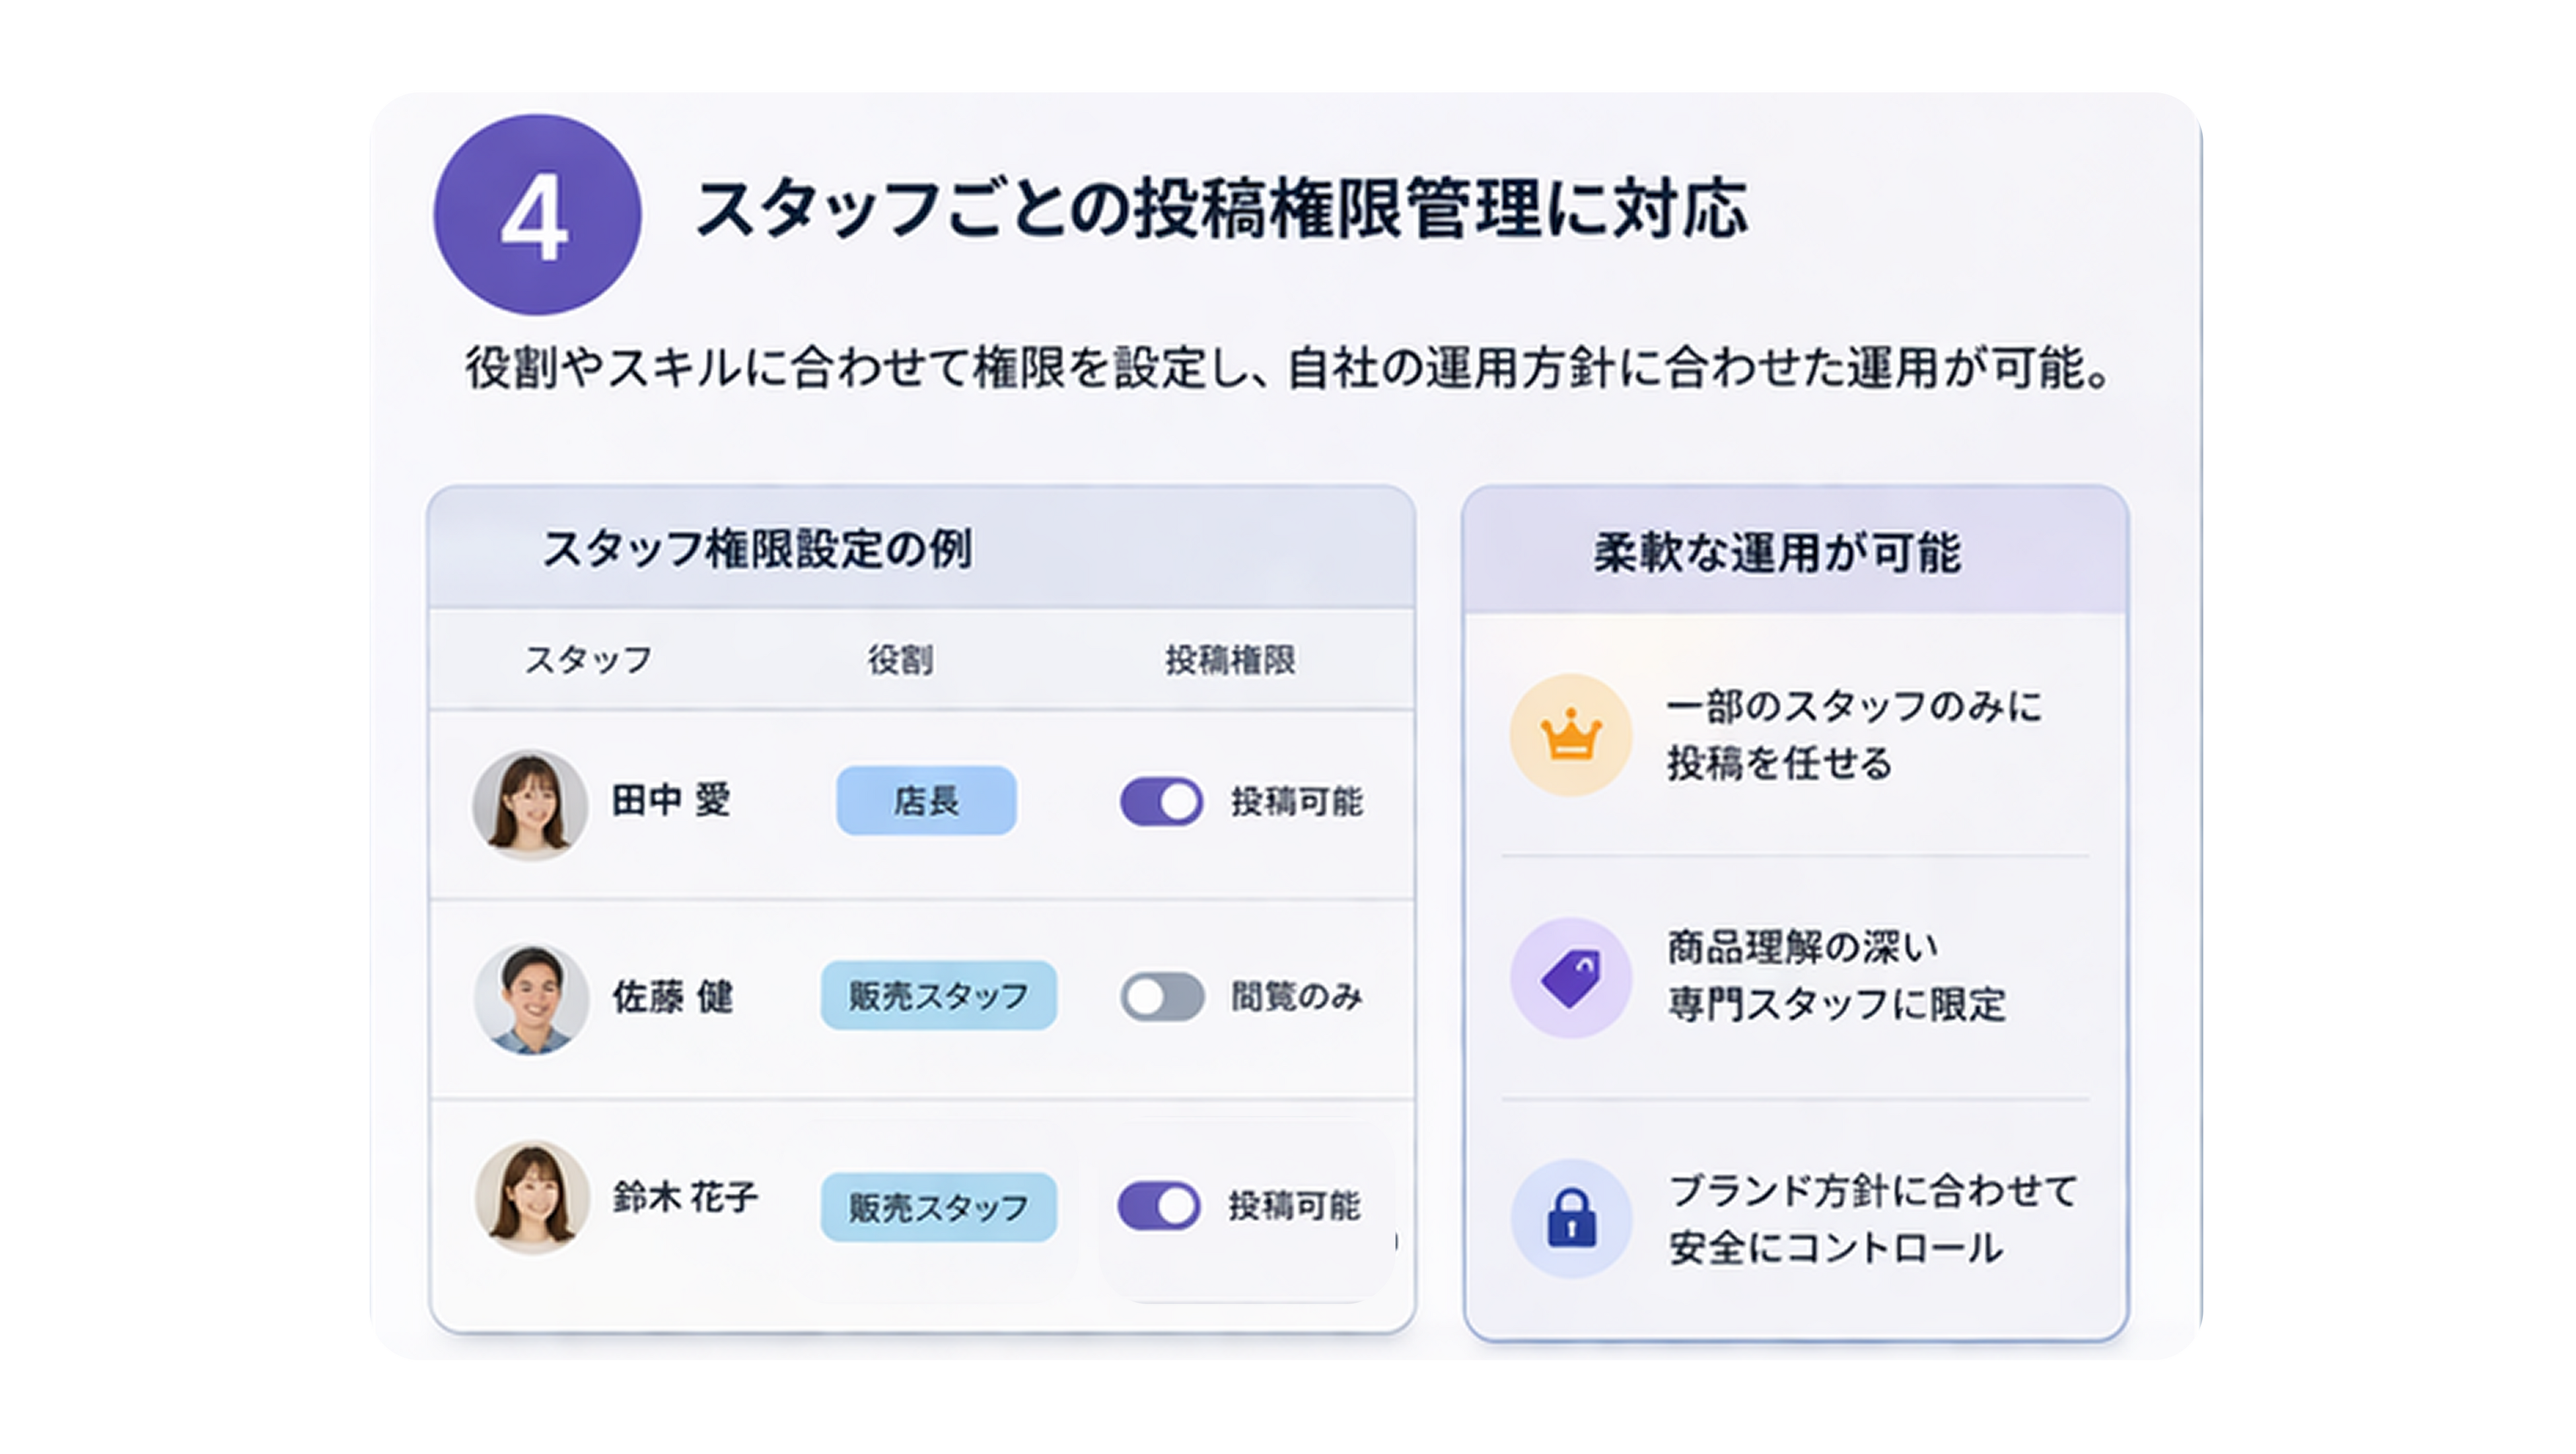
Task: Click the 柔軟な運用が可能 panel heading
Action: pos(1777,553)
